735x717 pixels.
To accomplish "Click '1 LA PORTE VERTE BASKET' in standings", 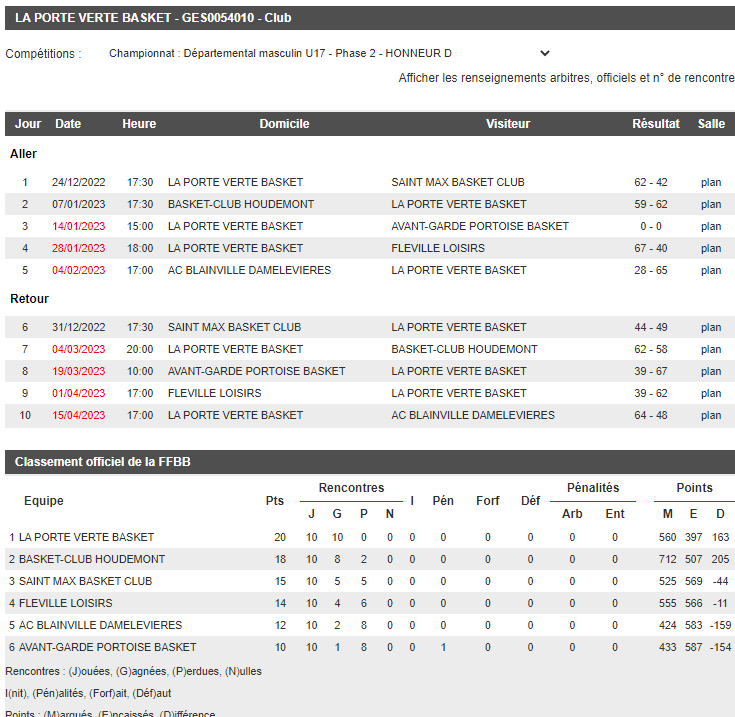I will (81, 538).
